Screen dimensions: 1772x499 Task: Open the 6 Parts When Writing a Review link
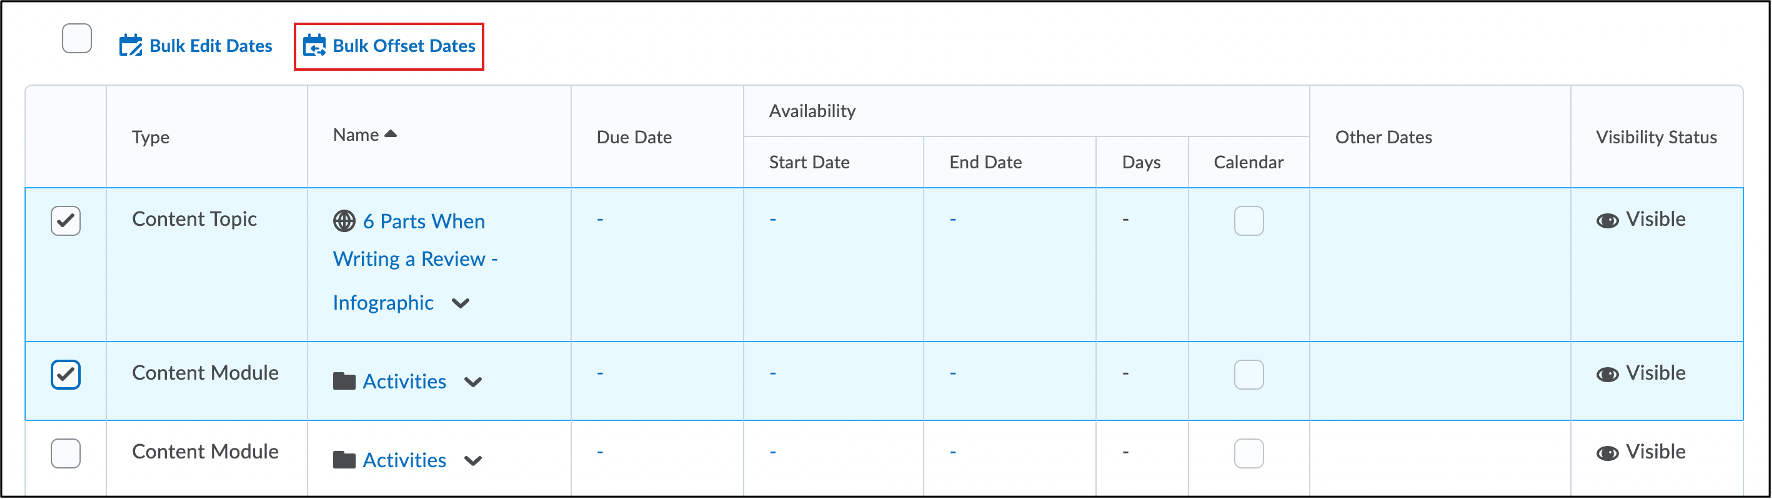(423, 222)
